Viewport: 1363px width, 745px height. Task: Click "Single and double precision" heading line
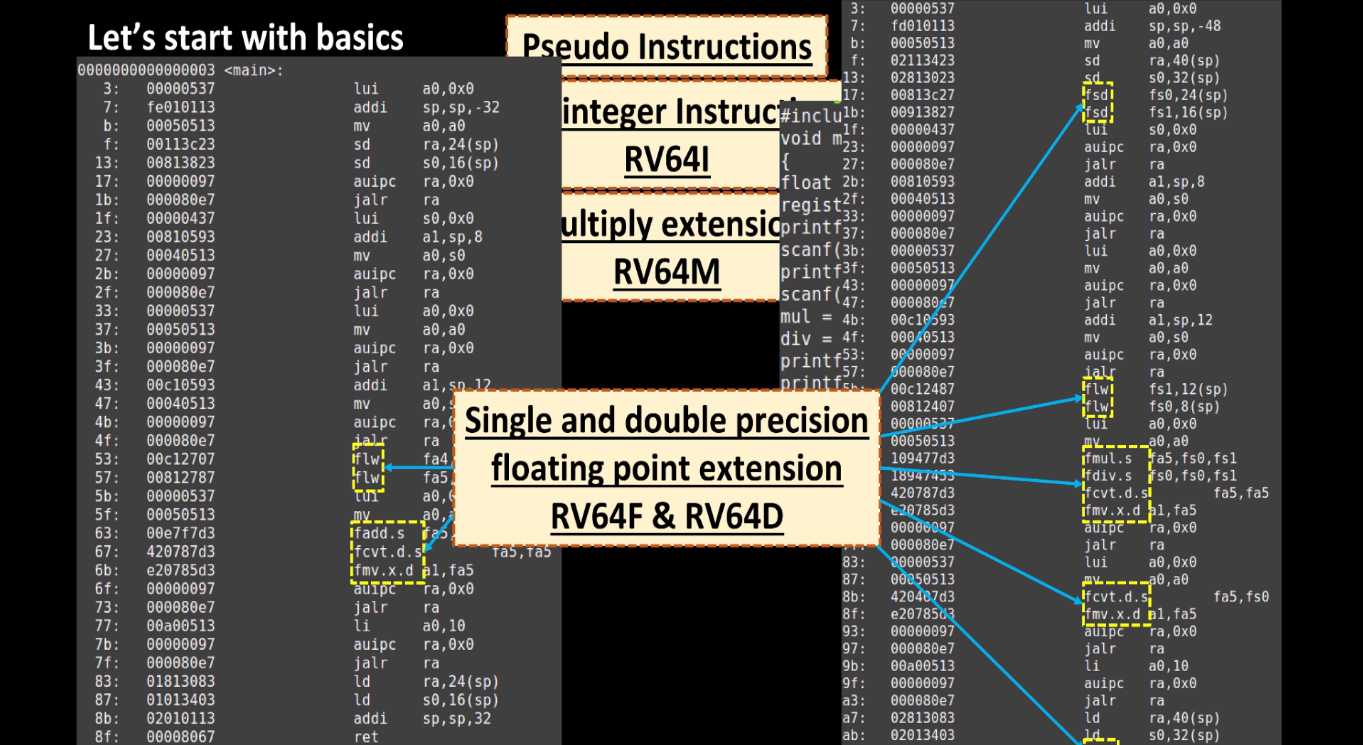pos(667,420)
